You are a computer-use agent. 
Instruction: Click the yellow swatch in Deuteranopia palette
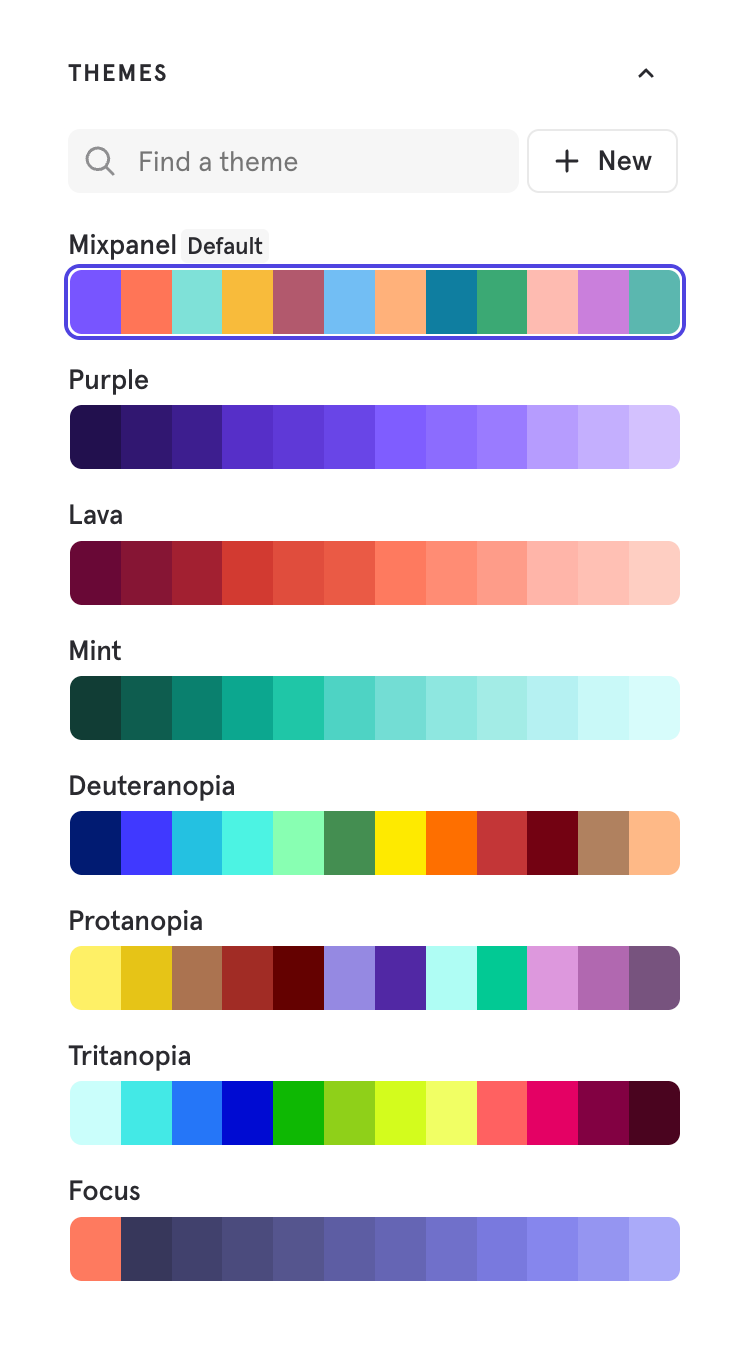(x=400, y=843)
